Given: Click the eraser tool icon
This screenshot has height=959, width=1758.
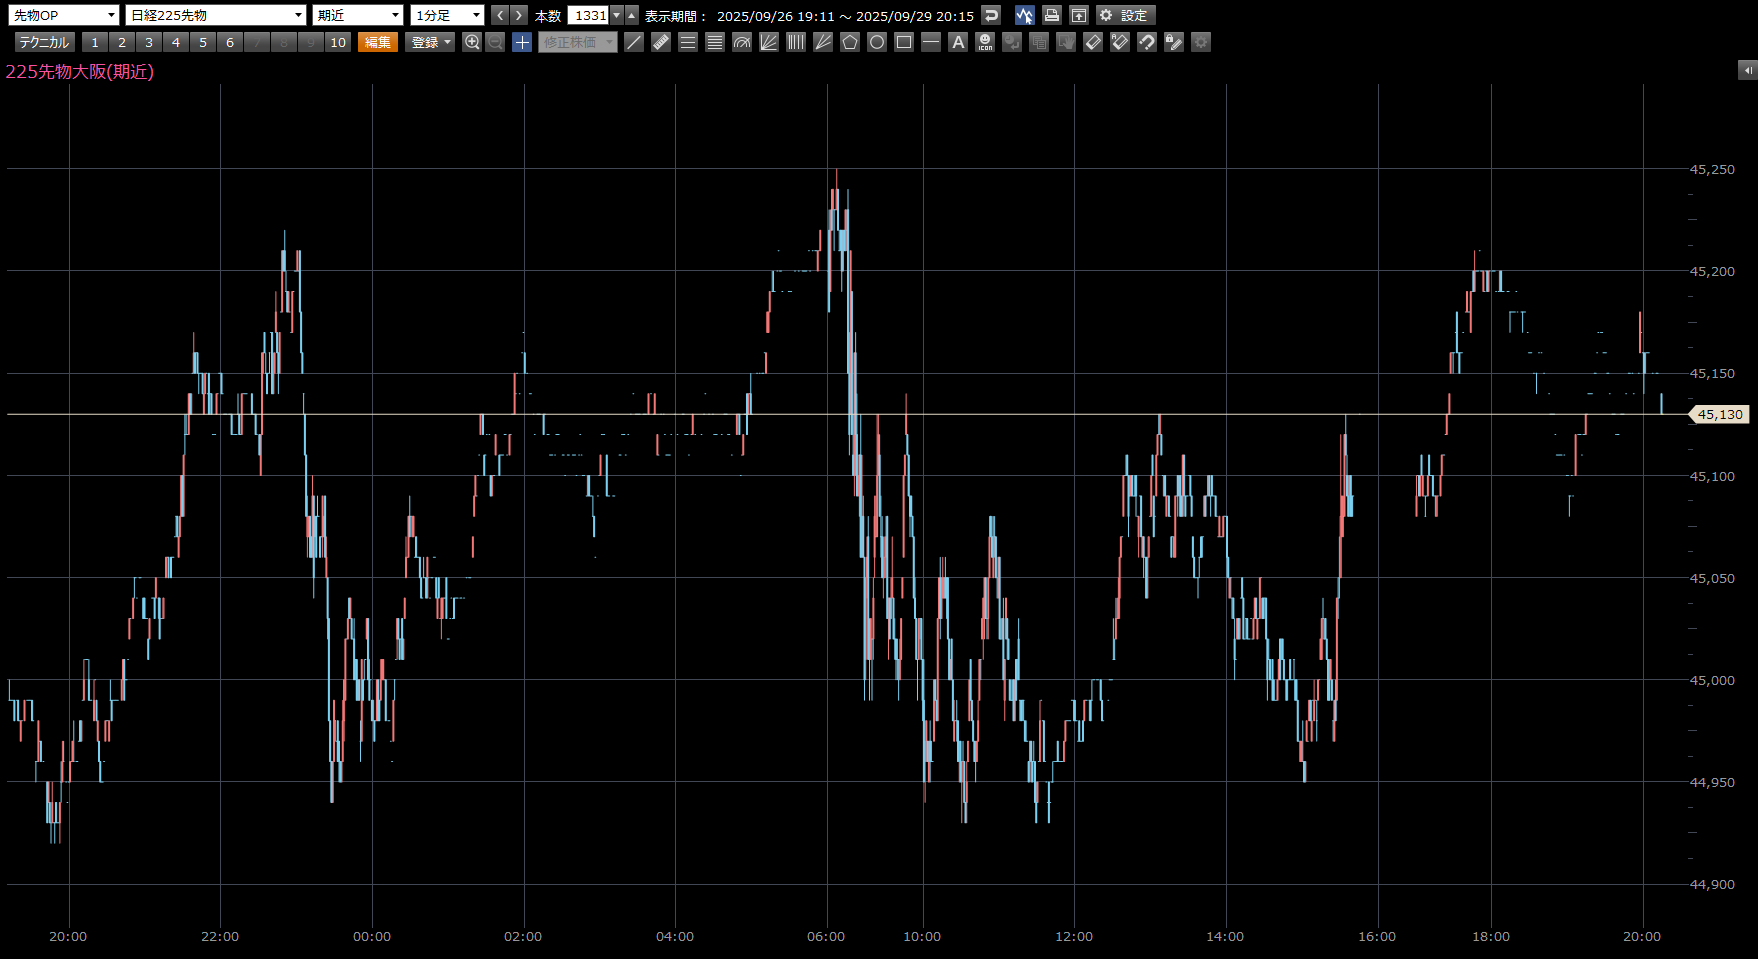Looking at the screenshot, I should [x=1093, y=42].
